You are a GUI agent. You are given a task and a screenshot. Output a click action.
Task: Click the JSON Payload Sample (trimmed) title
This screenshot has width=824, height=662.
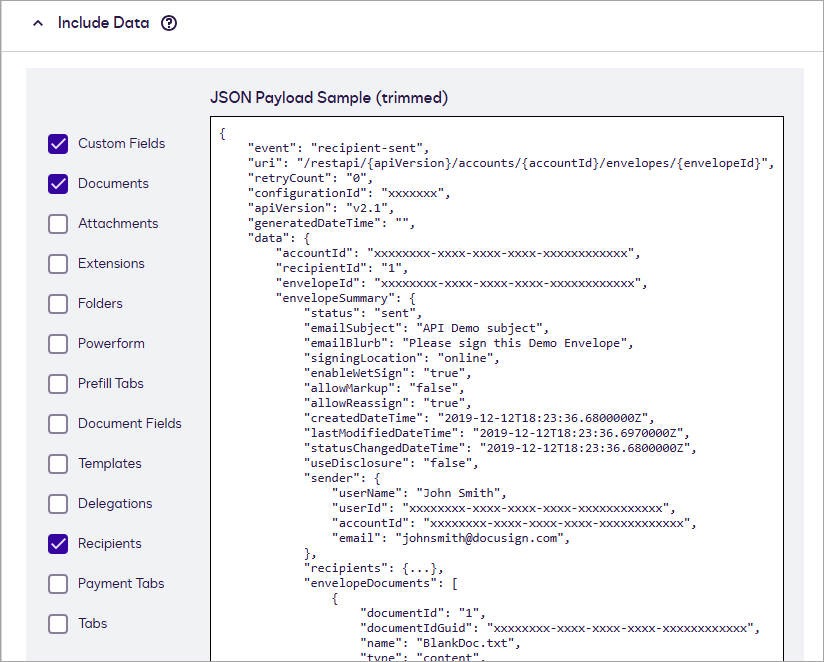[x=329, y=98]
